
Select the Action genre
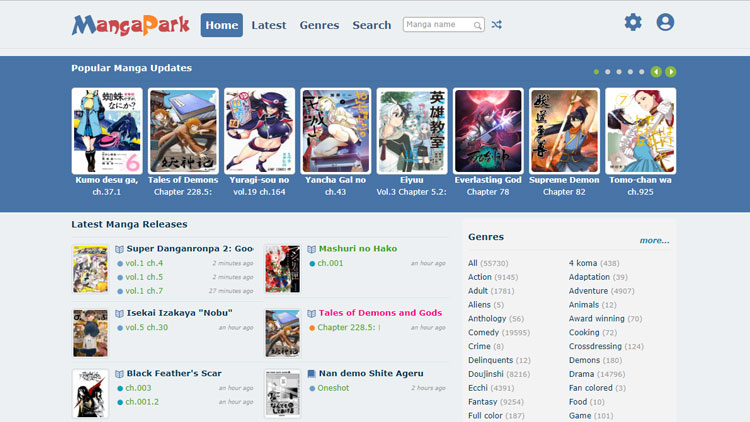[x=480, y=277]
